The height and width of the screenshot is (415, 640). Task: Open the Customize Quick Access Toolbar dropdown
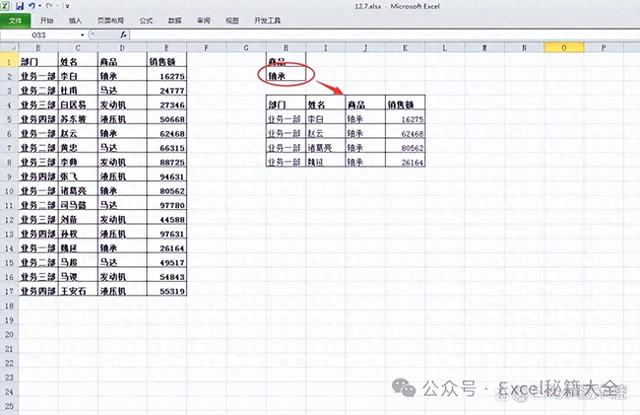(x=67, y=6)
